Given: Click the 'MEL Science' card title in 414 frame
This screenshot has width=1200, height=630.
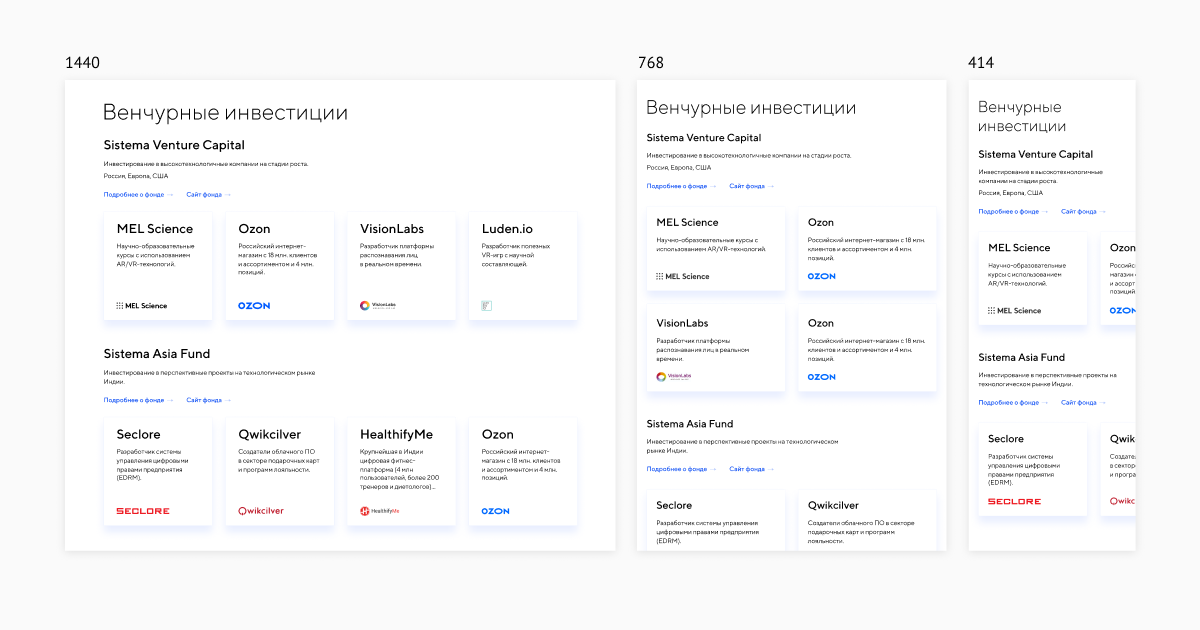Looking at the screenshot, I should [1020, 247].
